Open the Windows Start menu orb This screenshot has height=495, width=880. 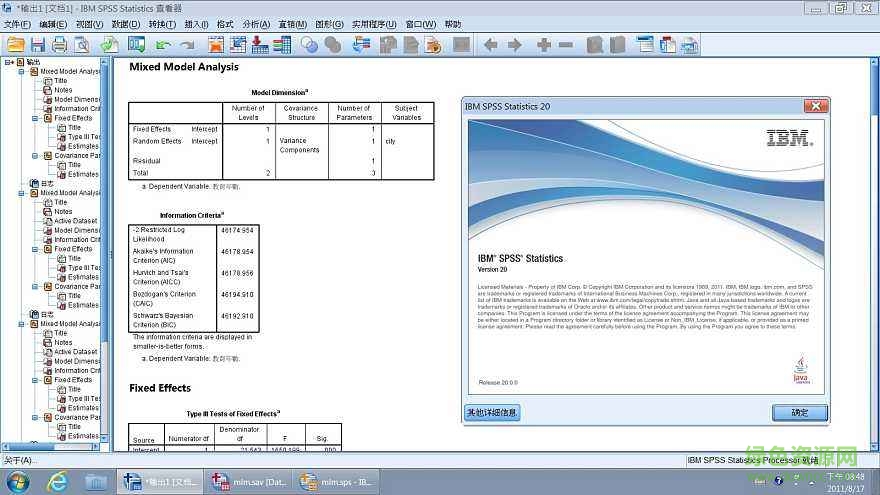click(17, 482)
